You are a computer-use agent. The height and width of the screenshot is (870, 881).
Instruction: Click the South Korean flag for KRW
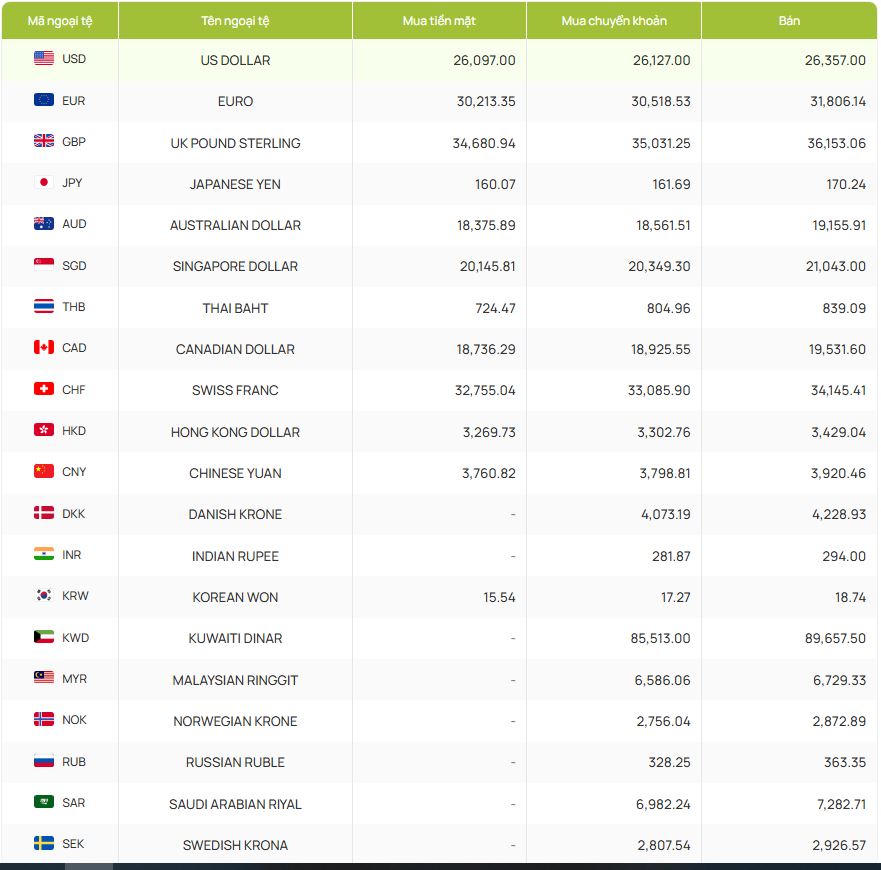pos(44,596)
